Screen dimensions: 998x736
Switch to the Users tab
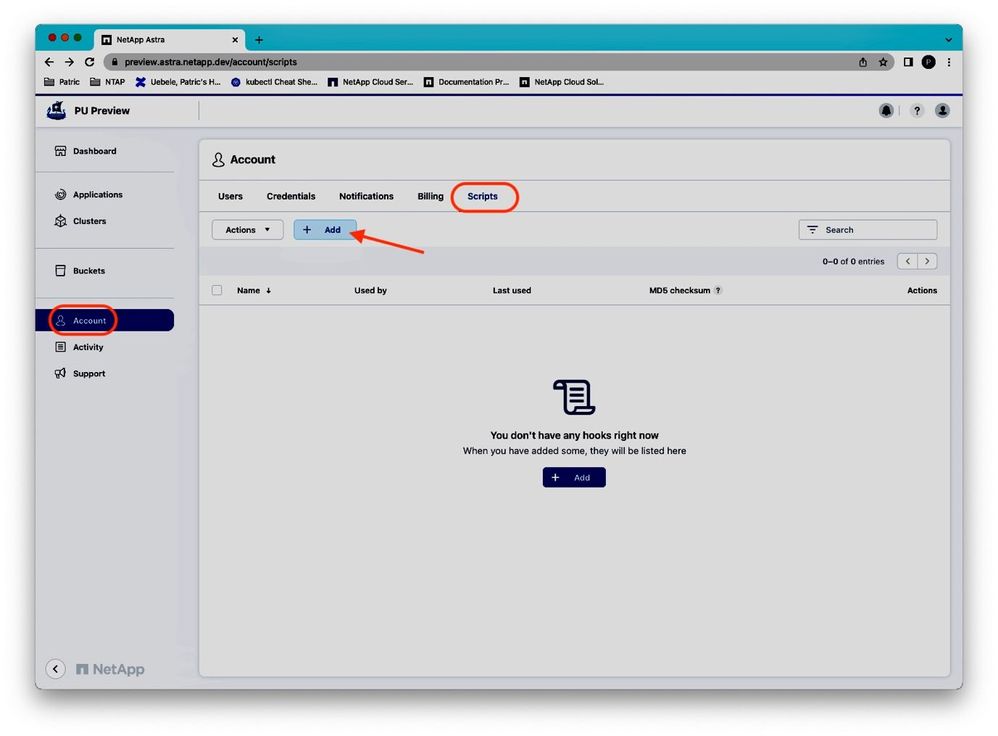pos(230,196)
